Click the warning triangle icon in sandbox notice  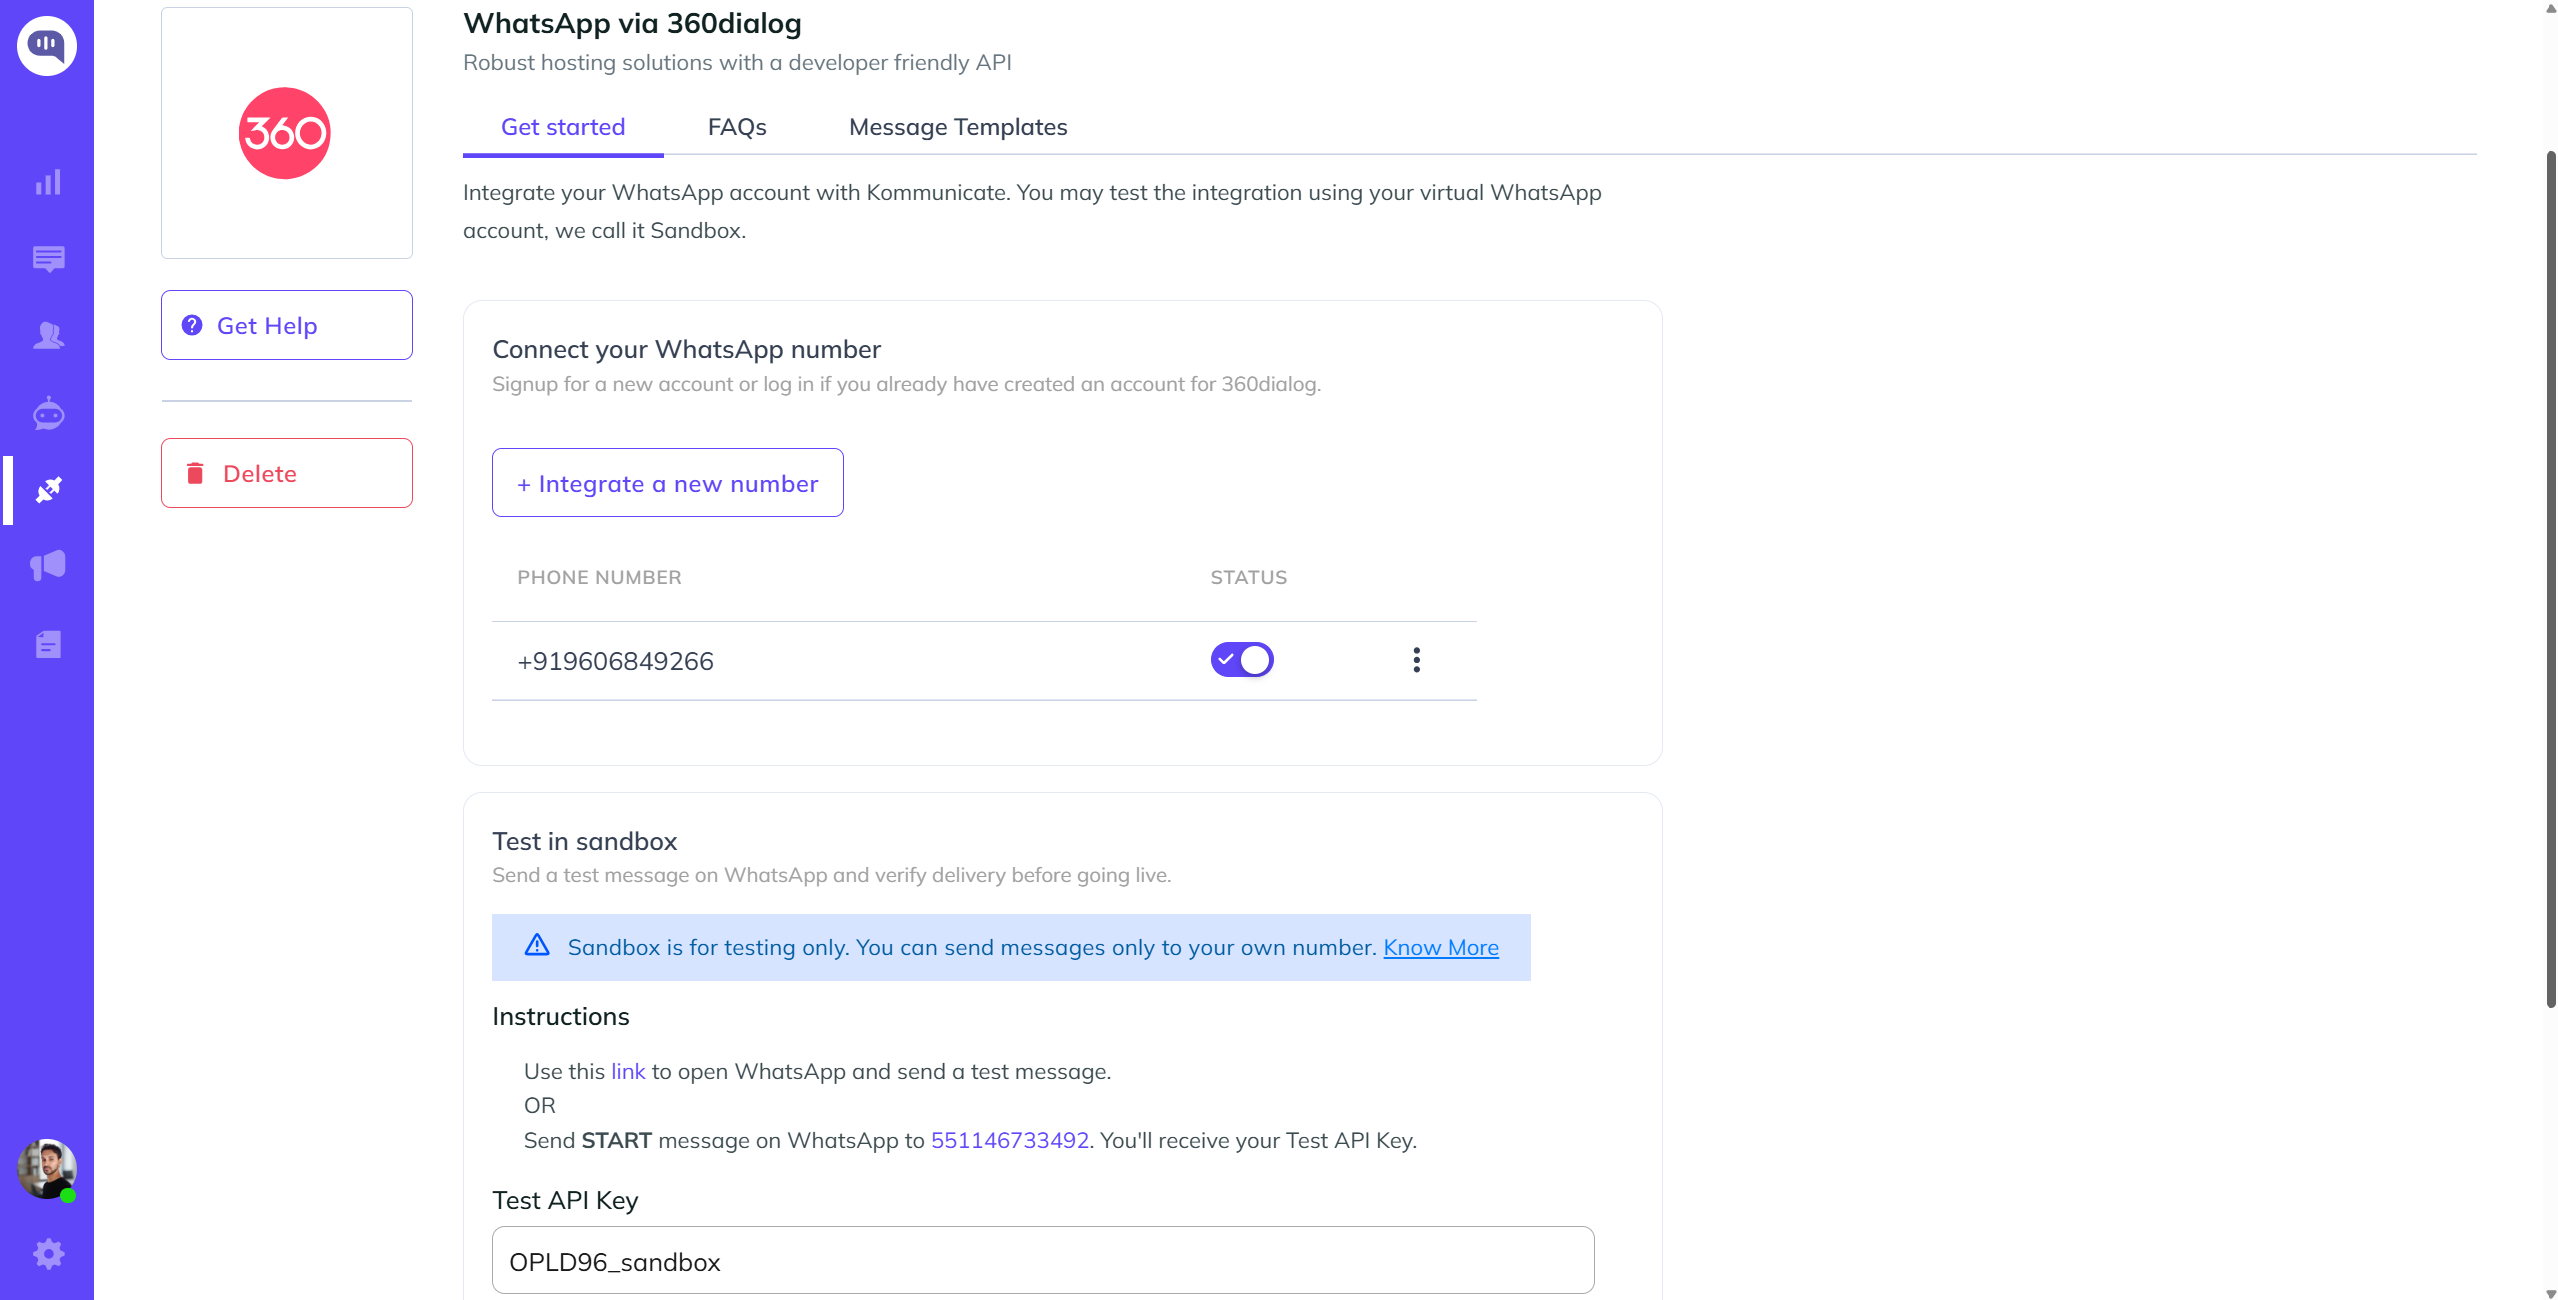[537, 945]
